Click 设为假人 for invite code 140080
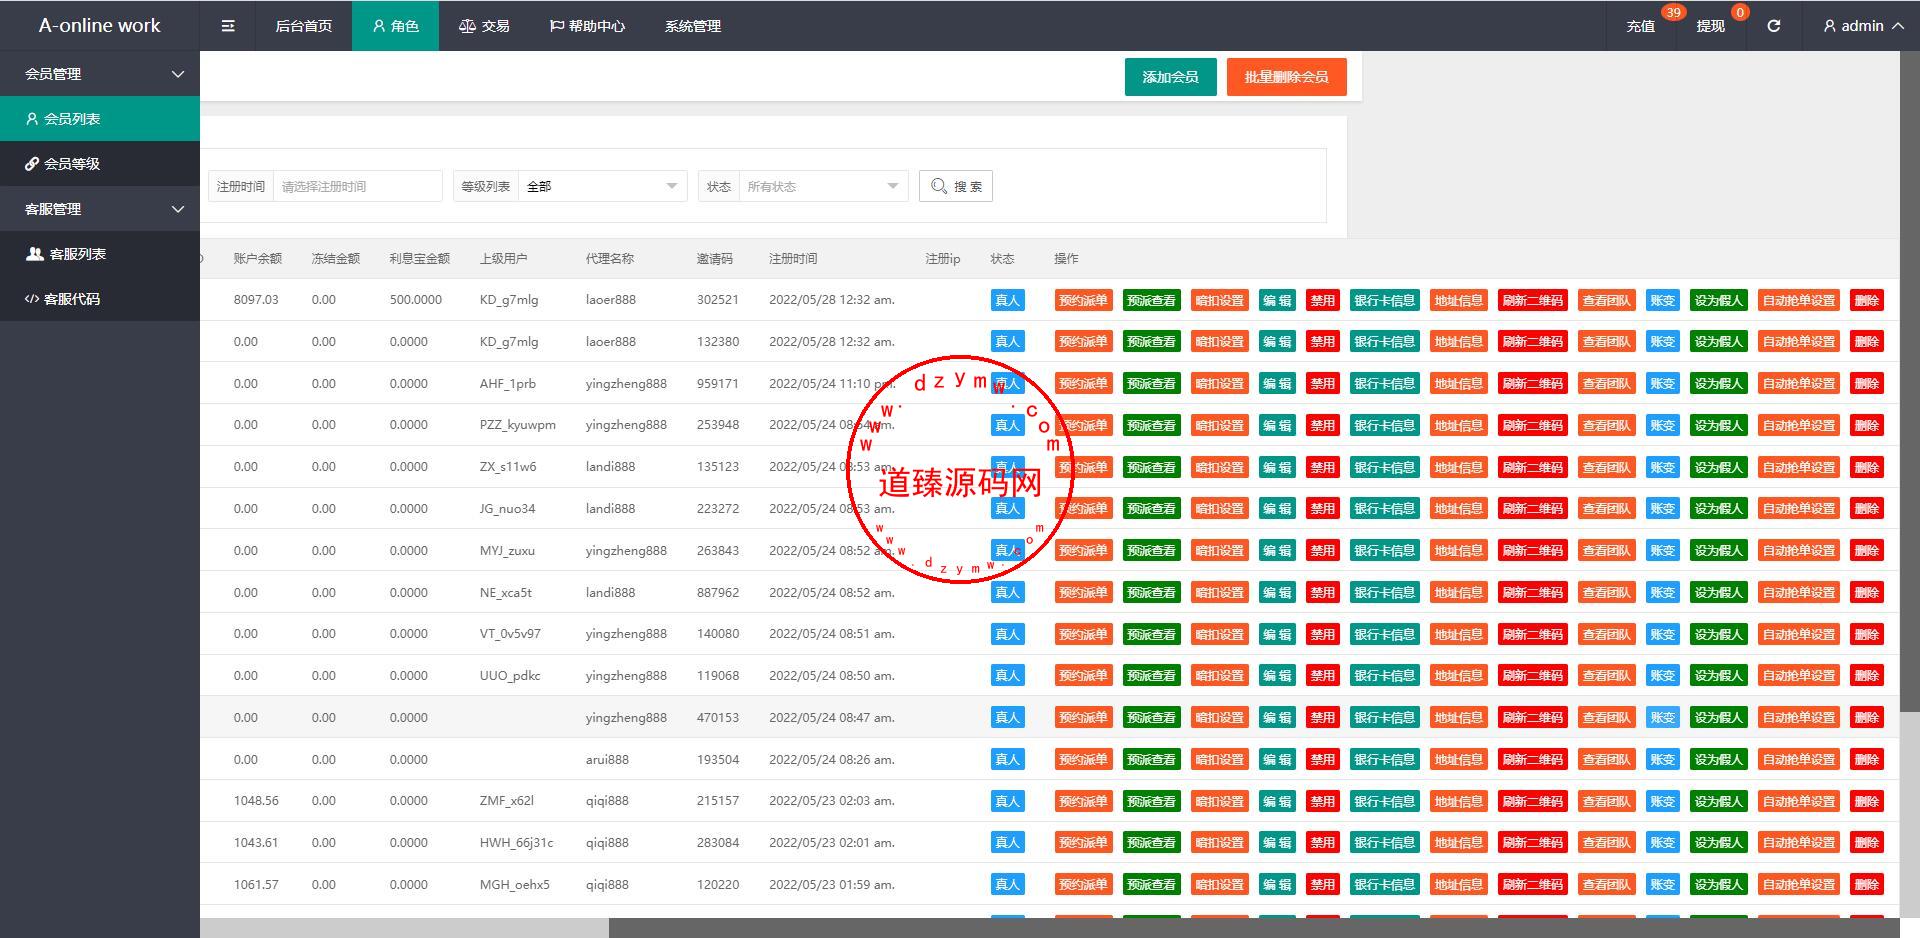This screenshot has width=1920, height=938. pyautogui.click(x=1718, y=634)
